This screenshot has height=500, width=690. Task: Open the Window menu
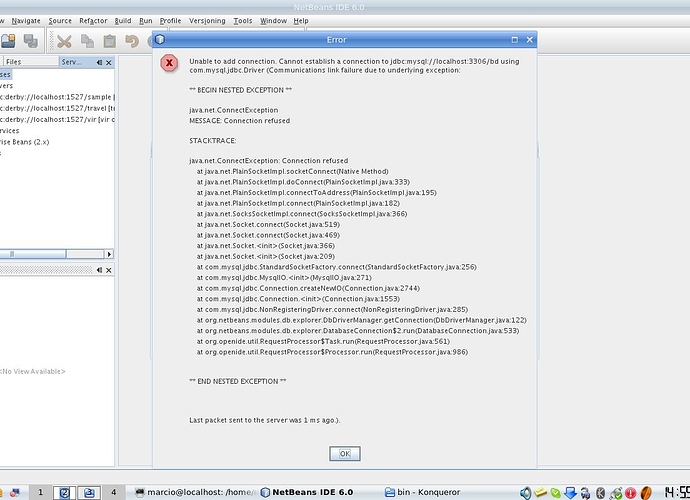[x=273, y=21]
